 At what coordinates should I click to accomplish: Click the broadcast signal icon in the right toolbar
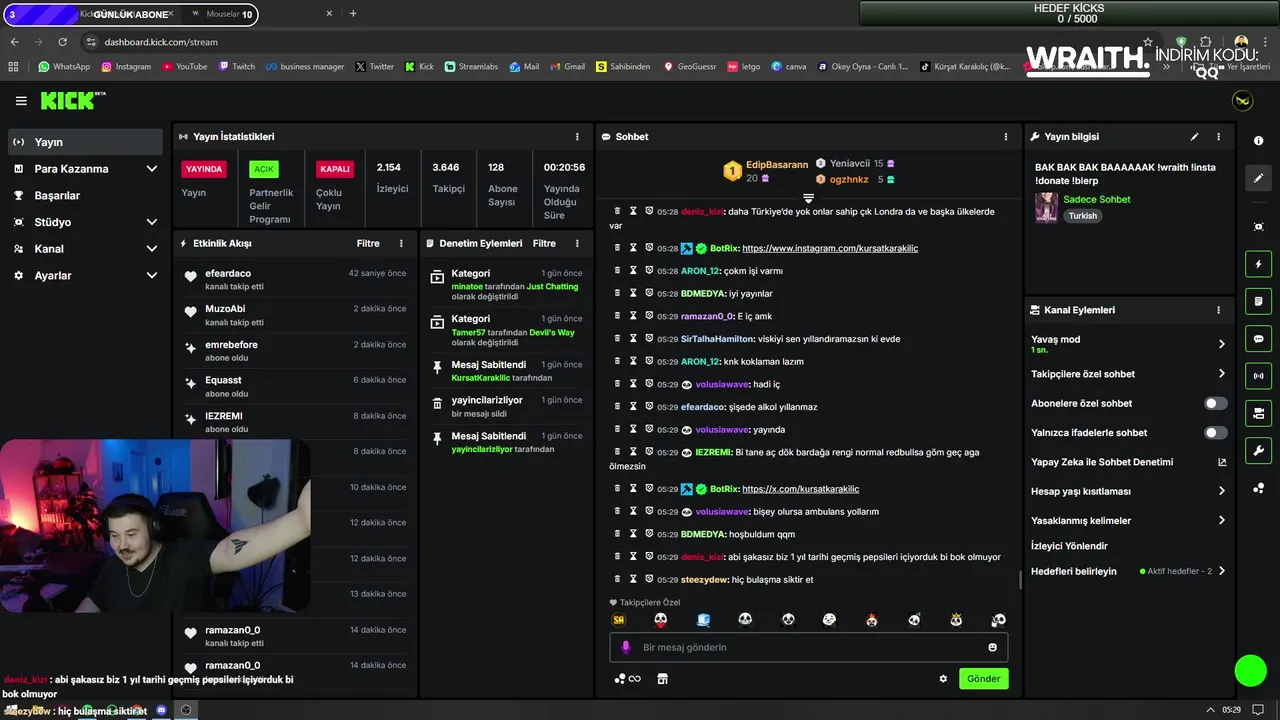point(1258,376)
